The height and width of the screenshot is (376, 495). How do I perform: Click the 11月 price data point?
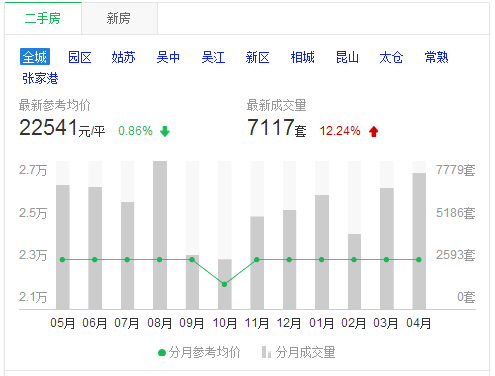coord(257,260)
